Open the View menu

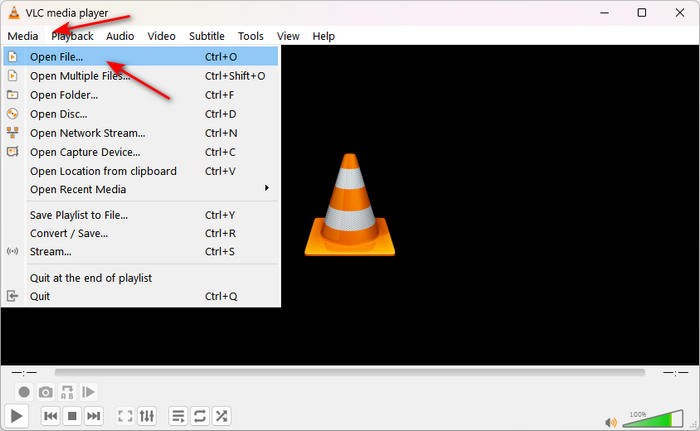288,36
